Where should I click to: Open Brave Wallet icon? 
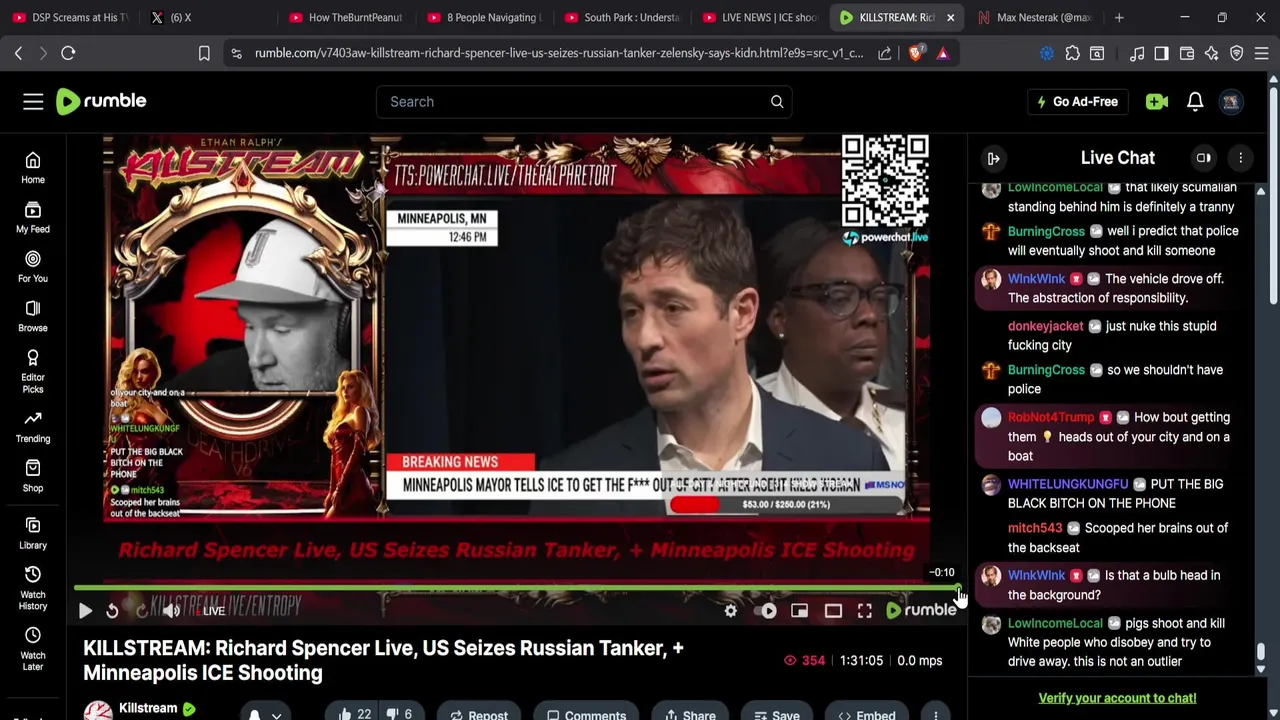1187,53
